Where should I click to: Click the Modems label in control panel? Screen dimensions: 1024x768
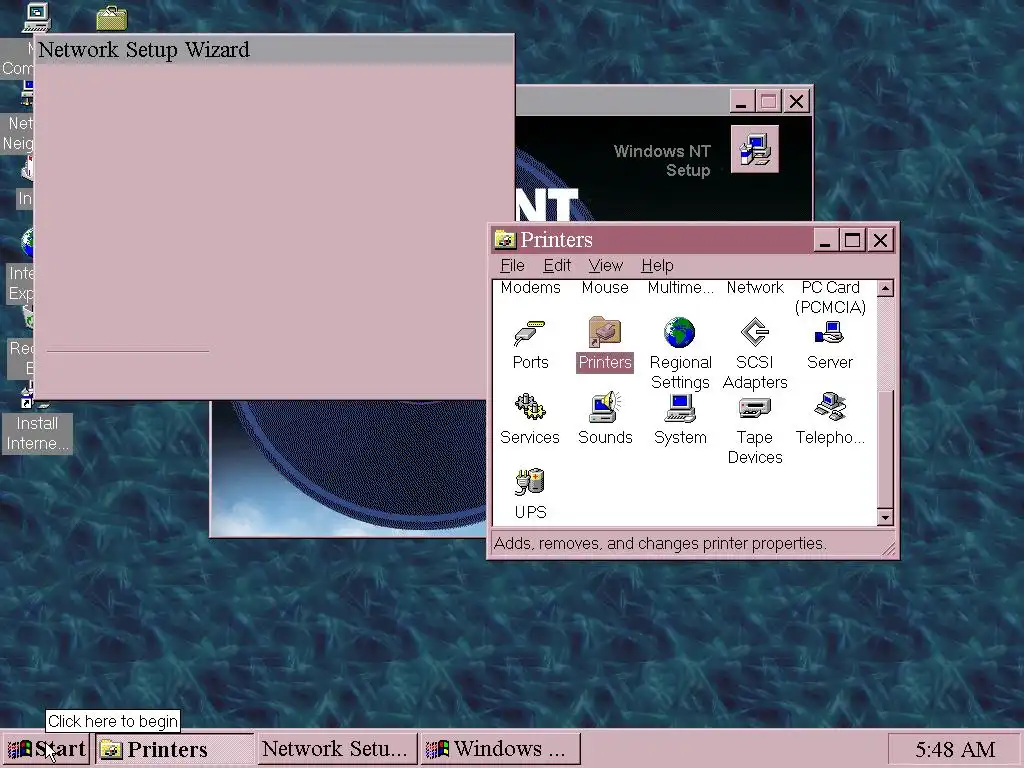[x=530, y=287]
